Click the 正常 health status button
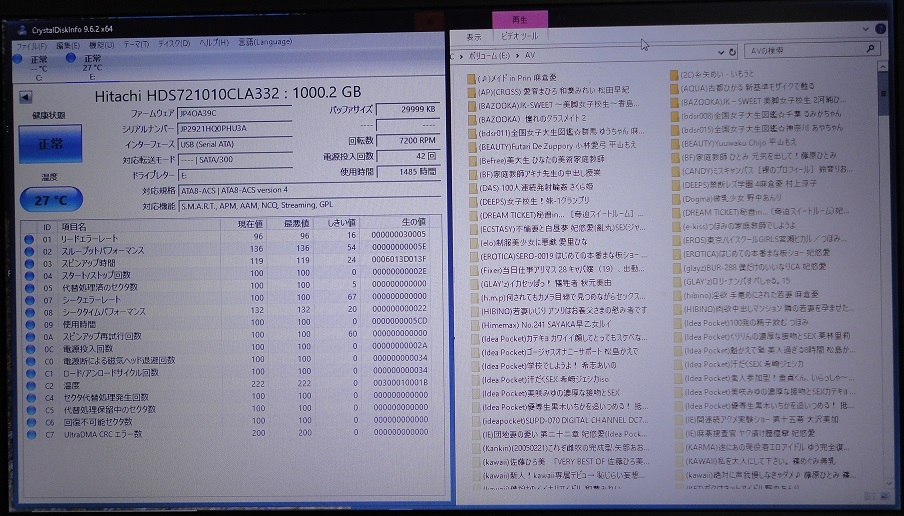Image resolution: width=904 pixels, height=516 pixels. pos(51,144)
